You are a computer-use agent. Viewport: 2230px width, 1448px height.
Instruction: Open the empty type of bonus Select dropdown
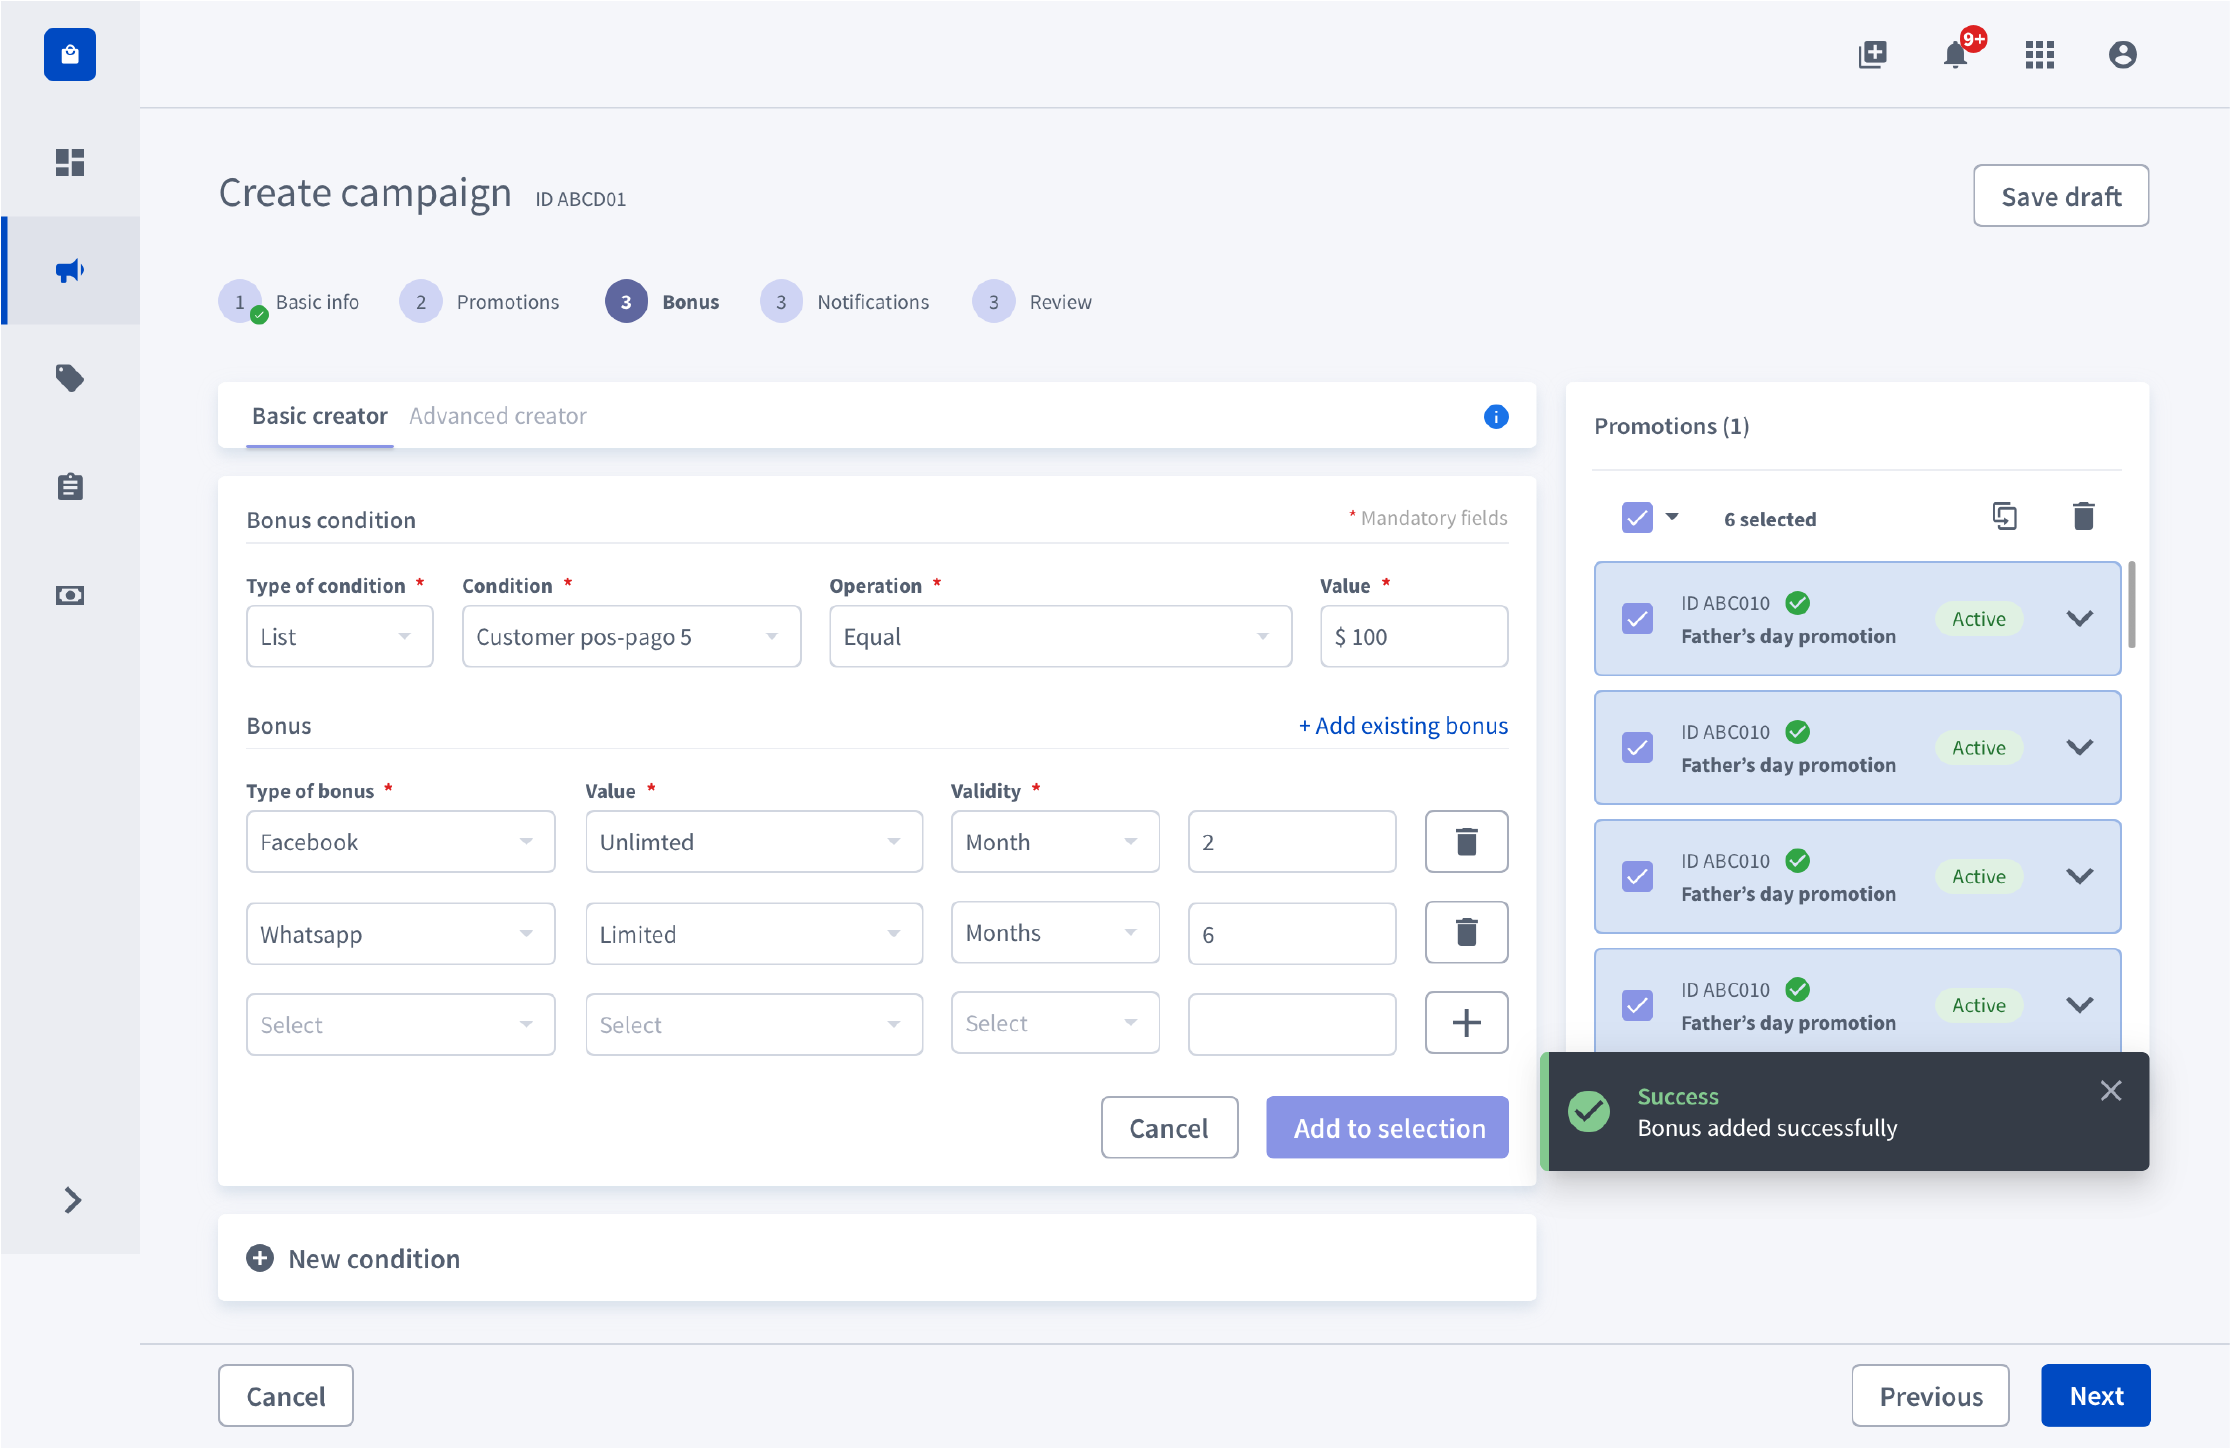coord(400,1024)
